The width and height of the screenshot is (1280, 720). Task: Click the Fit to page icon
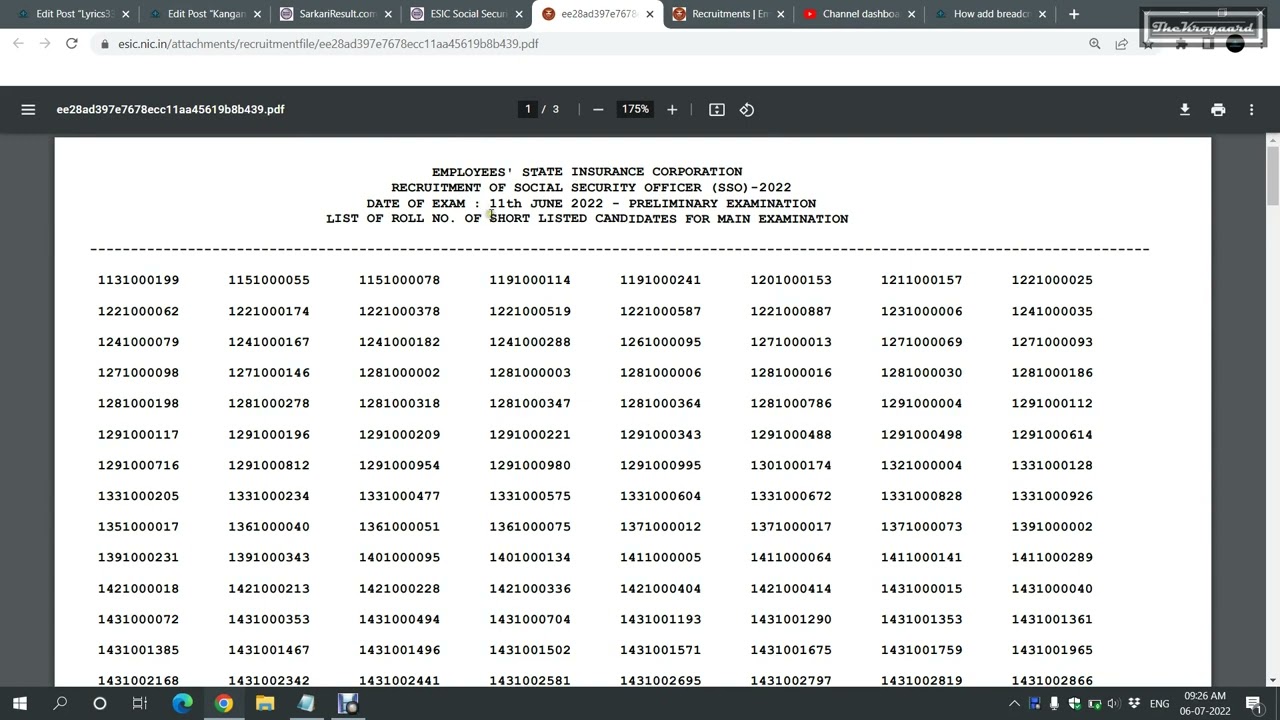717,109
